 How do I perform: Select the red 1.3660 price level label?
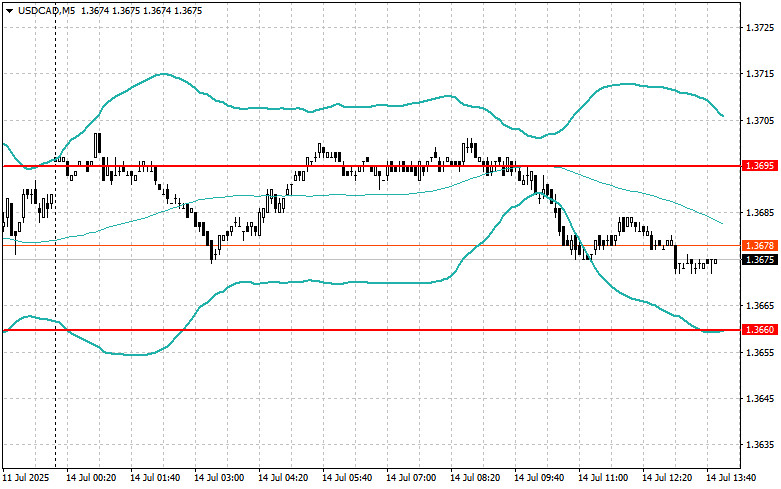click(760, 330)
